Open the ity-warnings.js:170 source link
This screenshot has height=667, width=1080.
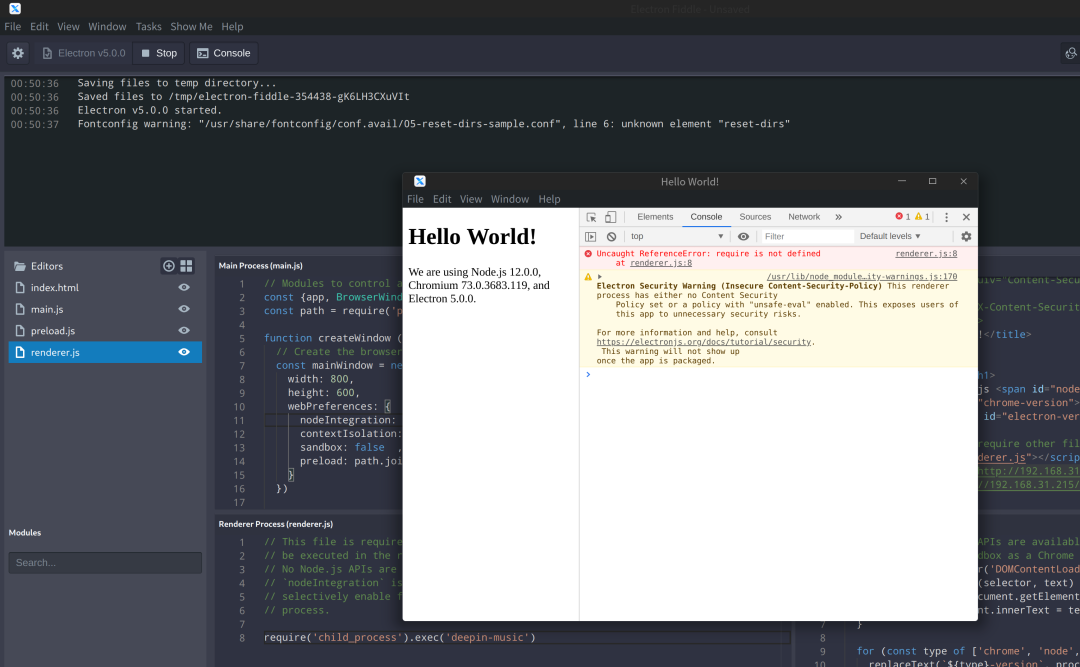(862, 276)
